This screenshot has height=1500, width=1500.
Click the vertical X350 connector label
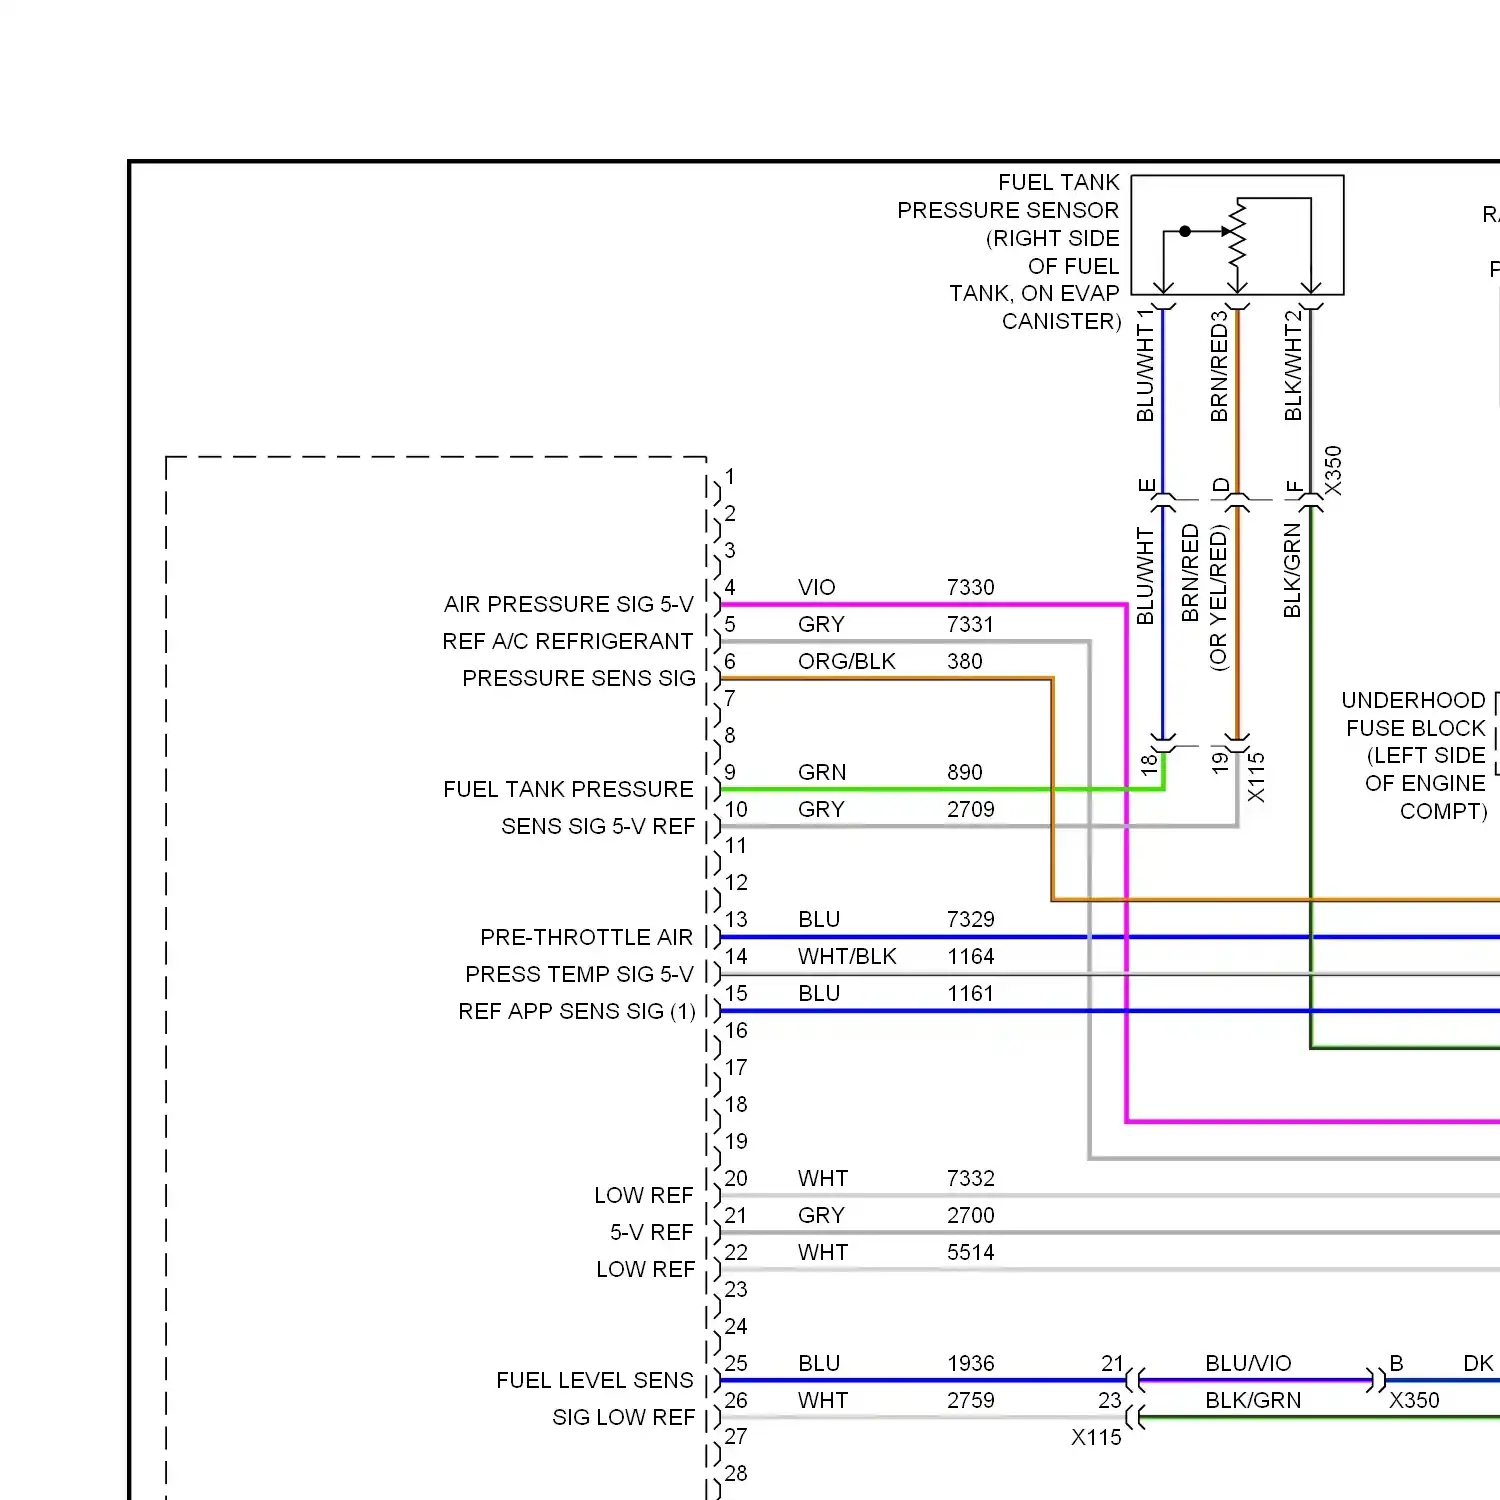coord(1333,470)
